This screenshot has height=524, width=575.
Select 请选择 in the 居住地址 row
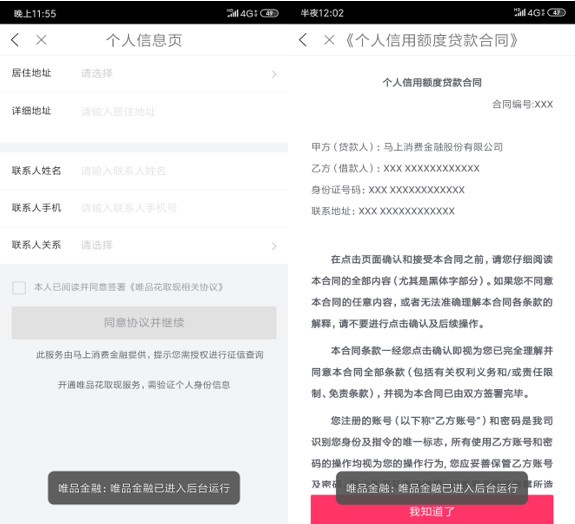click(97, 74)
